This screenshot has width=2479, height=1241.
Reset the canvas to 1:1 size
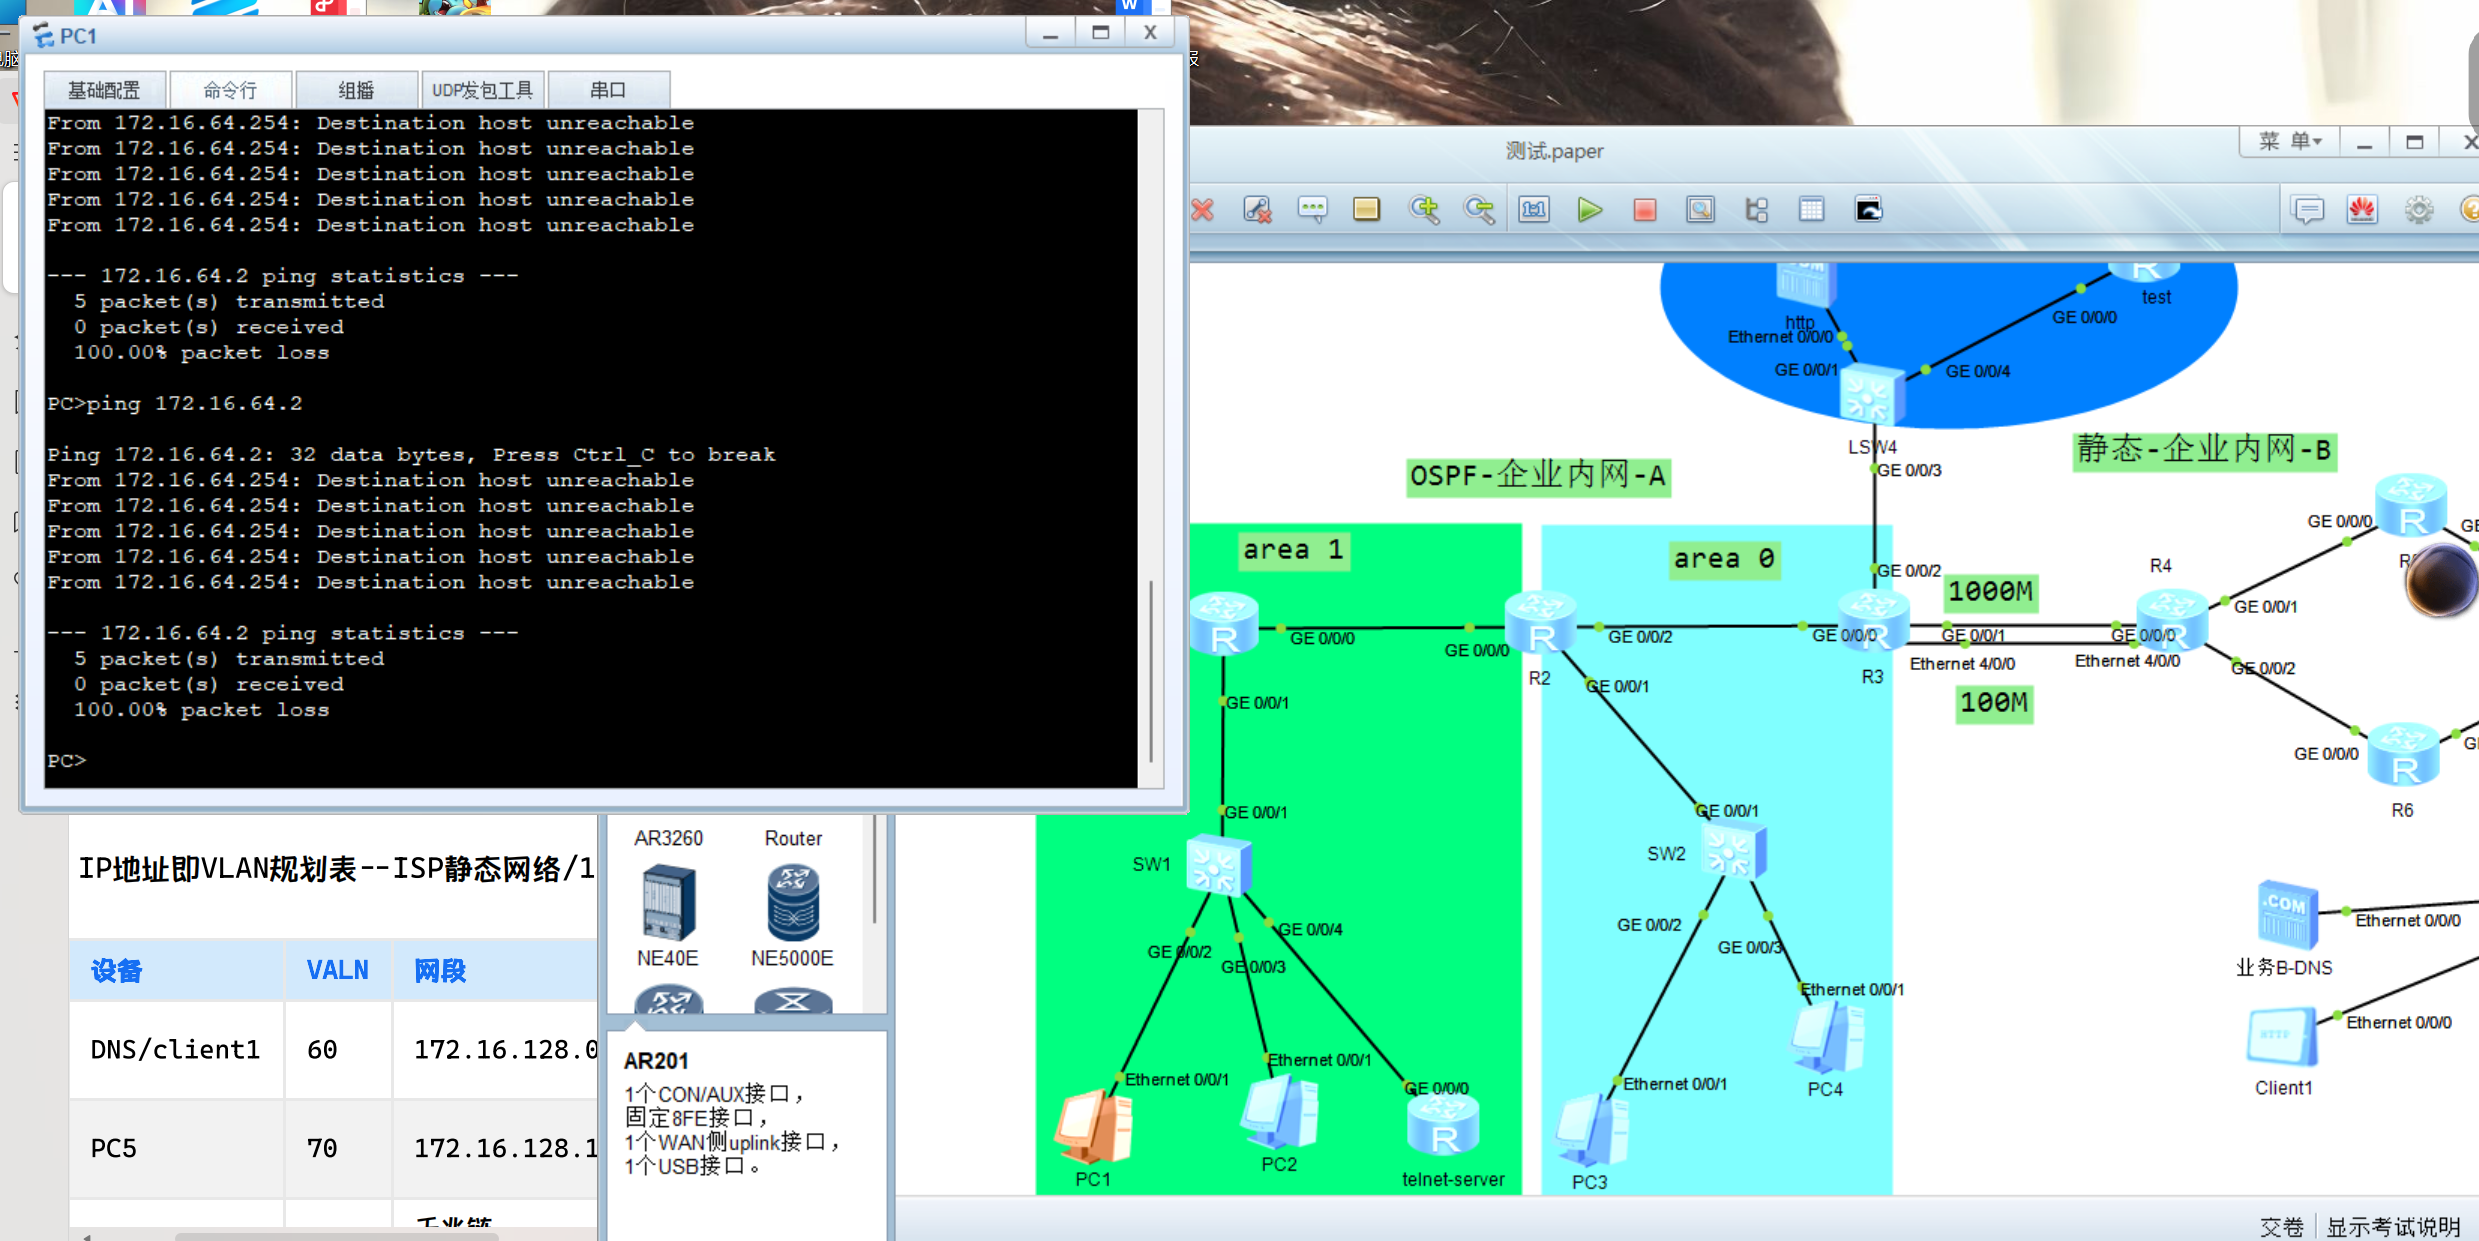[1534, 210]
